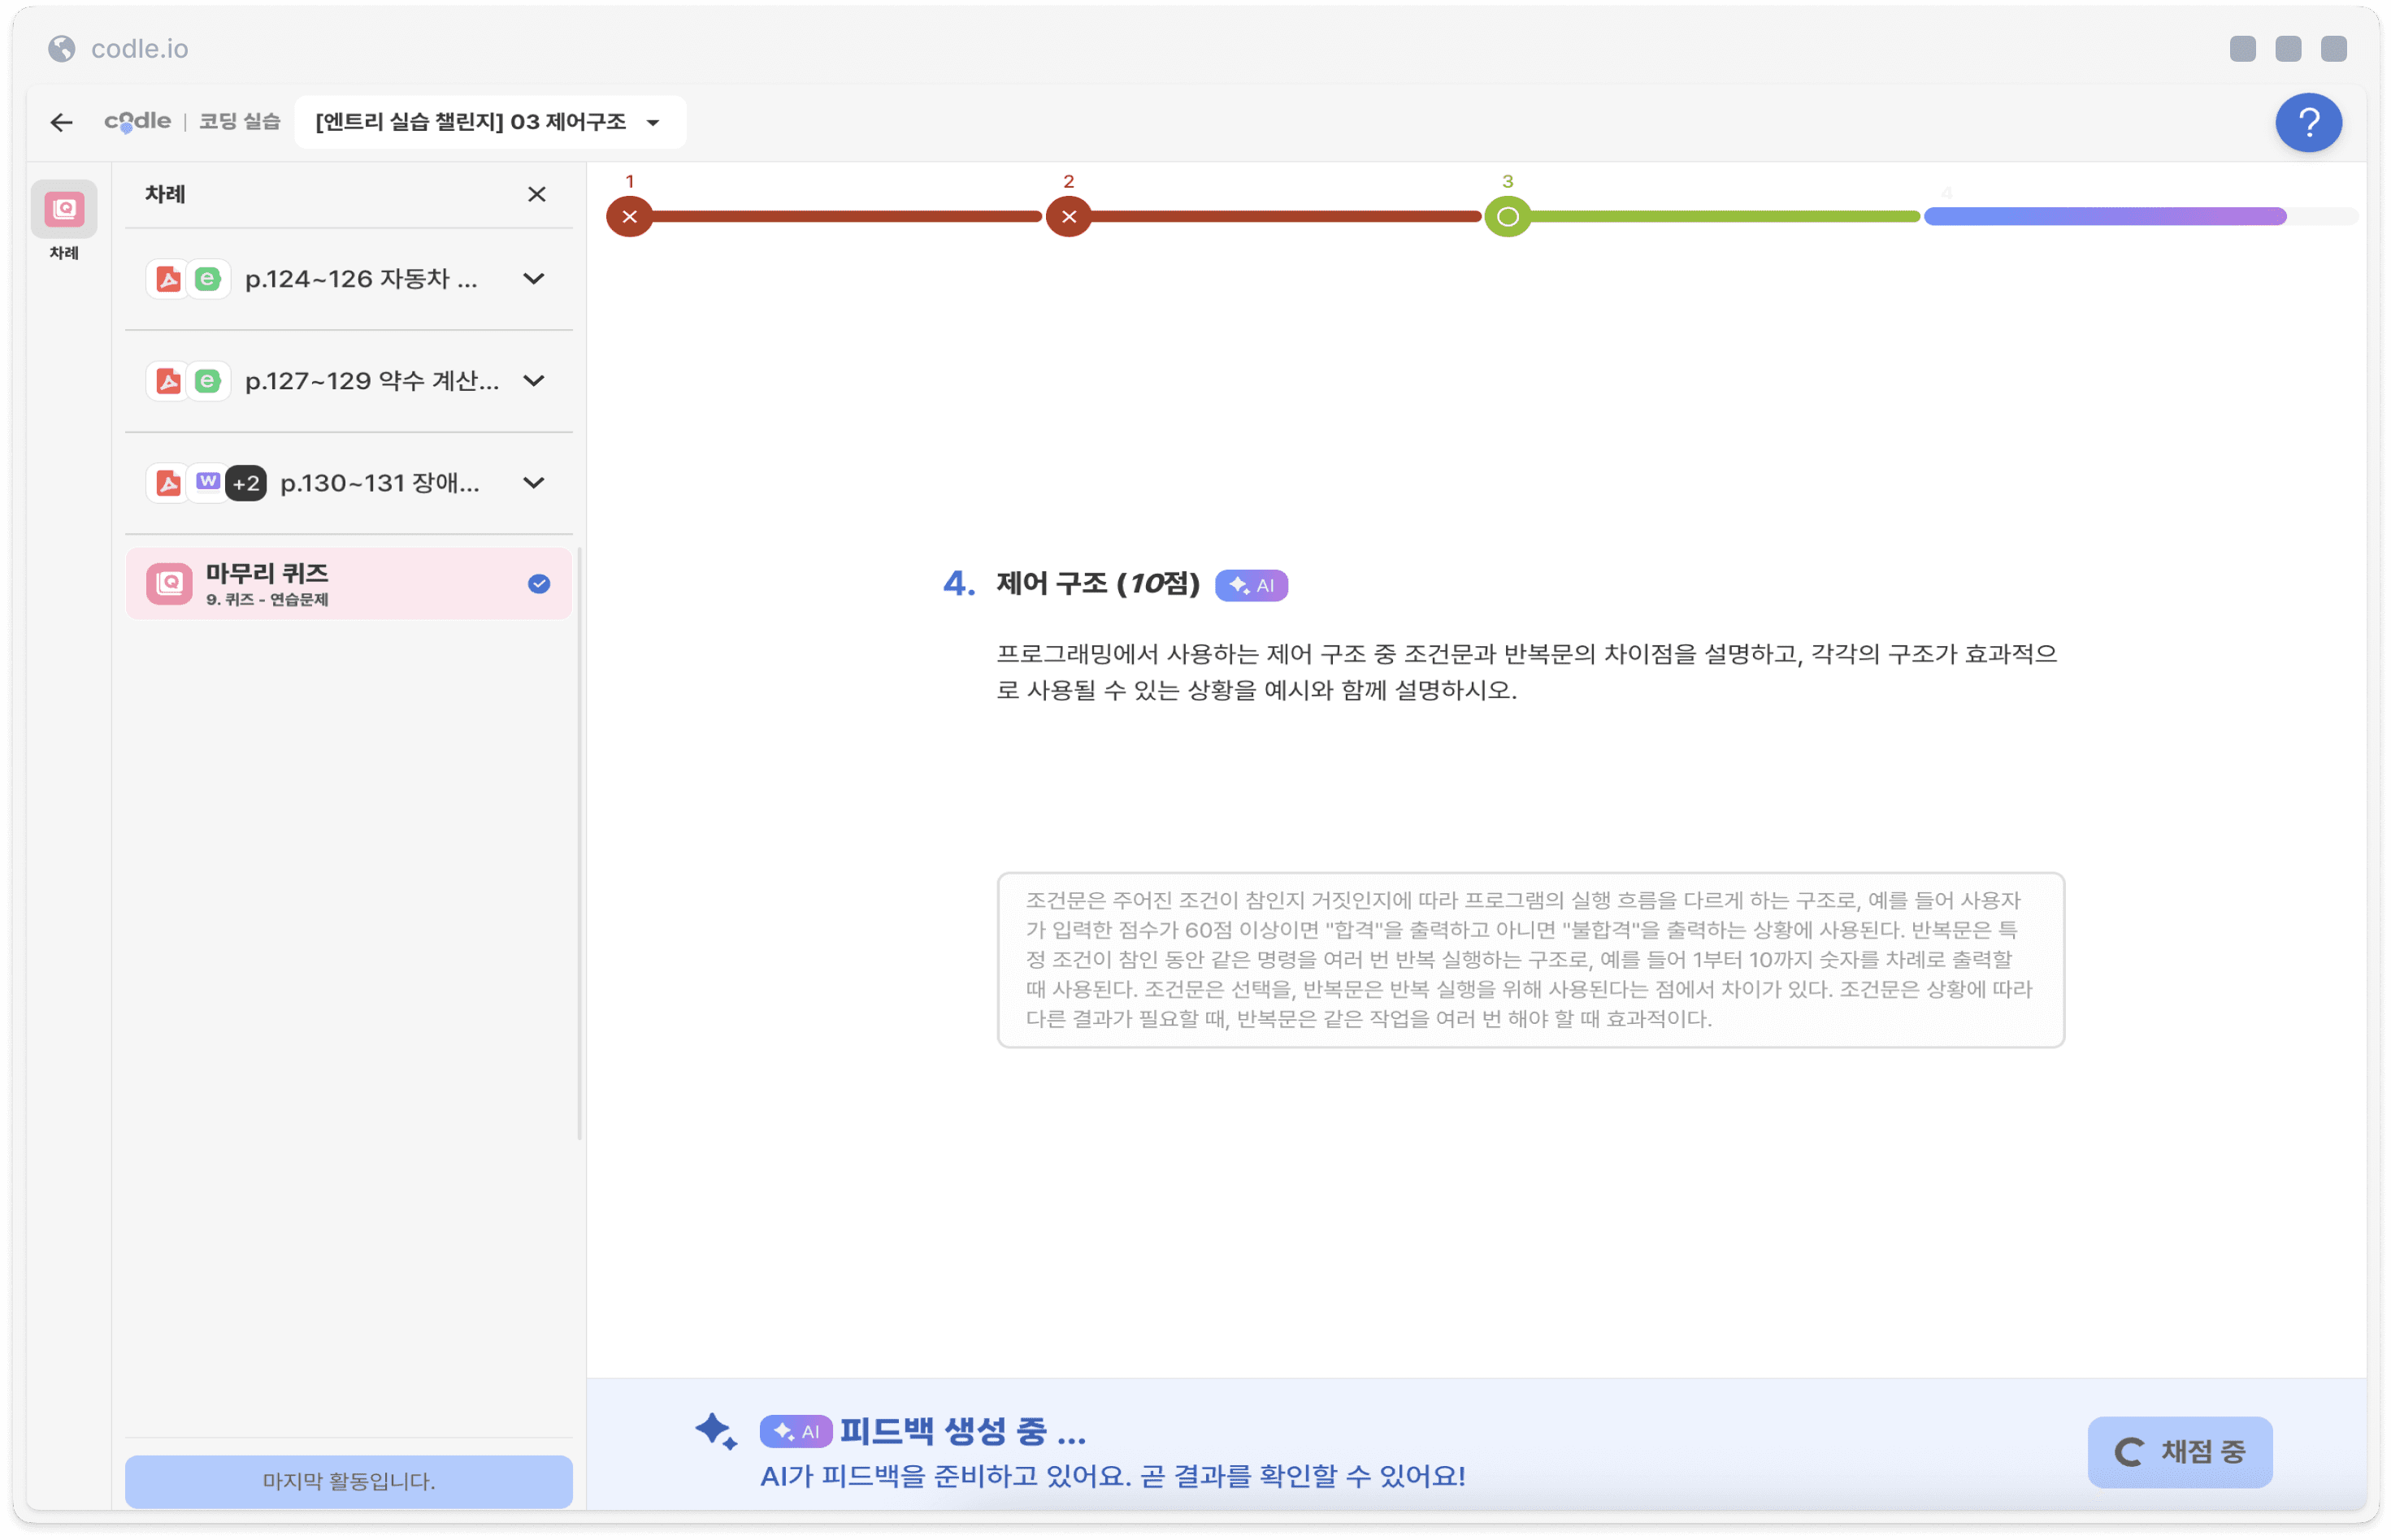Viewport: 2391px width, 1540px height.
Task: Click inside the answer text box
Action: 1529,959
